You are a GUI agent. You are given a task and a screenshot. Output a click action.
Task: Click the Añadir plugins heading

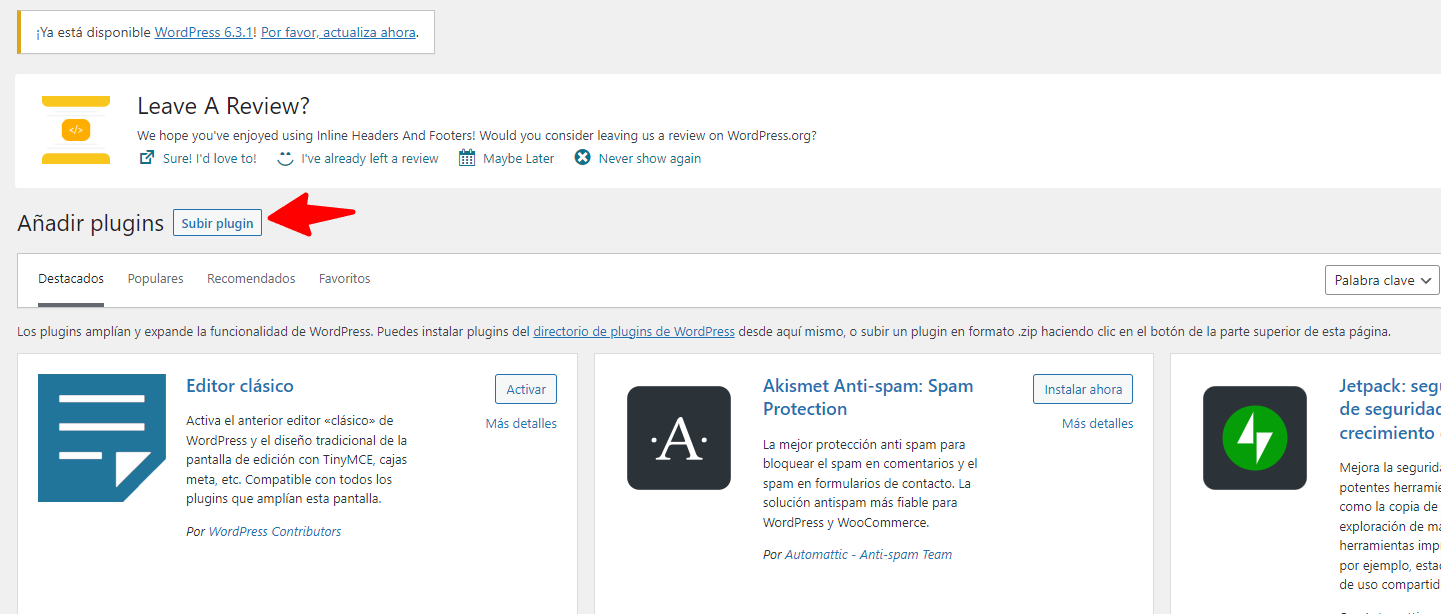(x=90, y=223)
